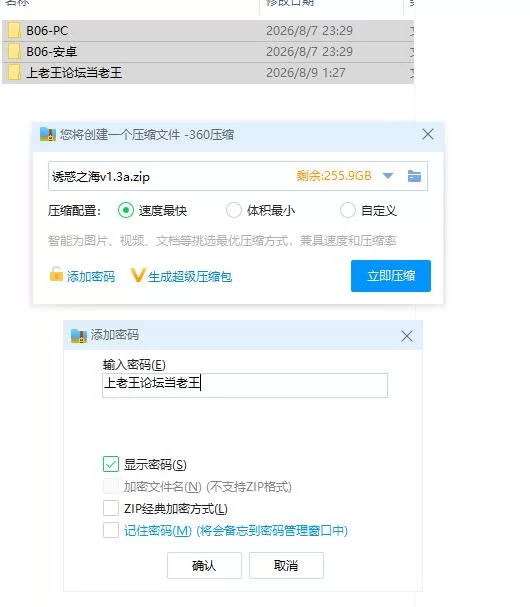The height and width of the screenshot is (607, 530).
Task: Click the B06-安卓 folder icon
Action: [14, 51]
